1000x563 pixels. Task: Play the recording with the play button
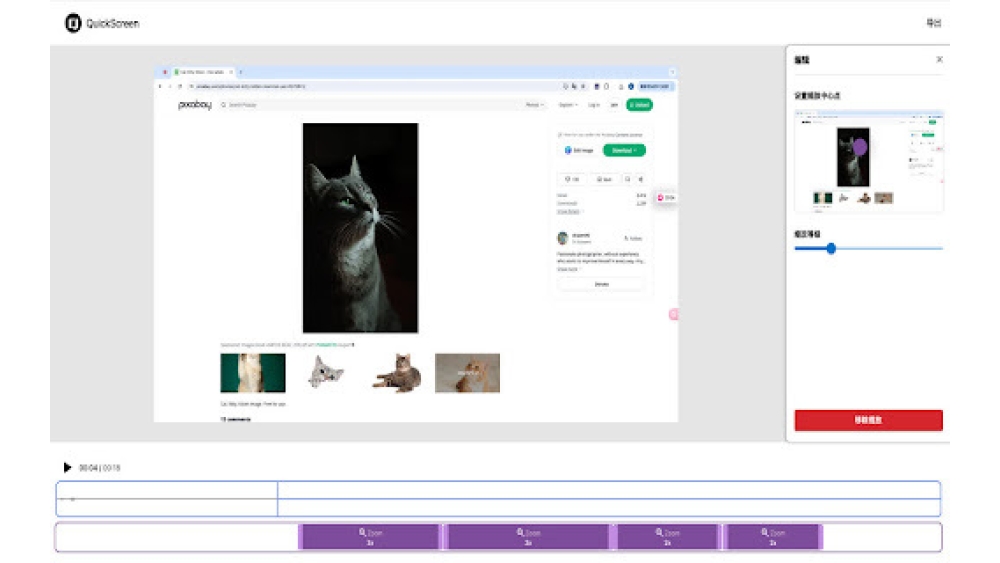67,467
